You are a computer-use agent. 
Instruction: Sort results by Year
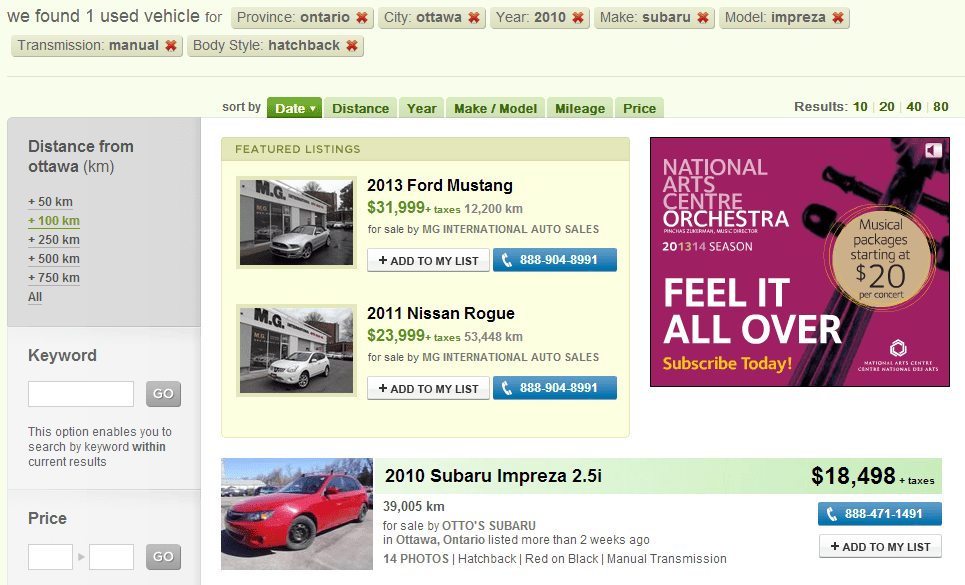point(421,108)
